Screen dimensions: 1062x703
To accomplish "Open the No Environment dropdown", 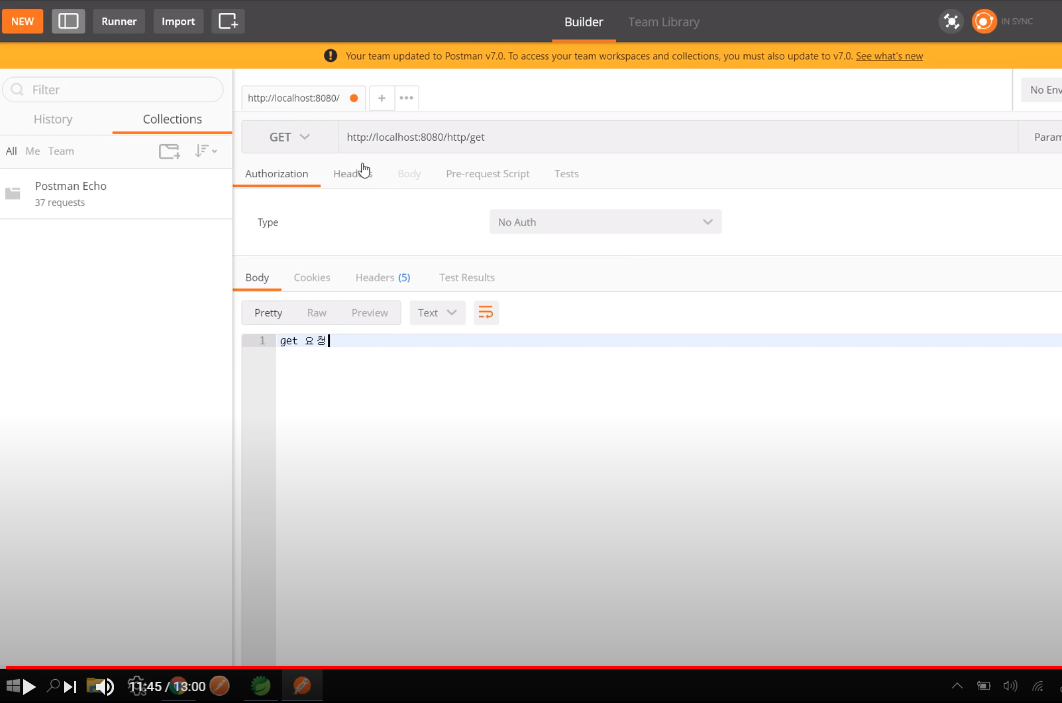I will click(1042, 89).
